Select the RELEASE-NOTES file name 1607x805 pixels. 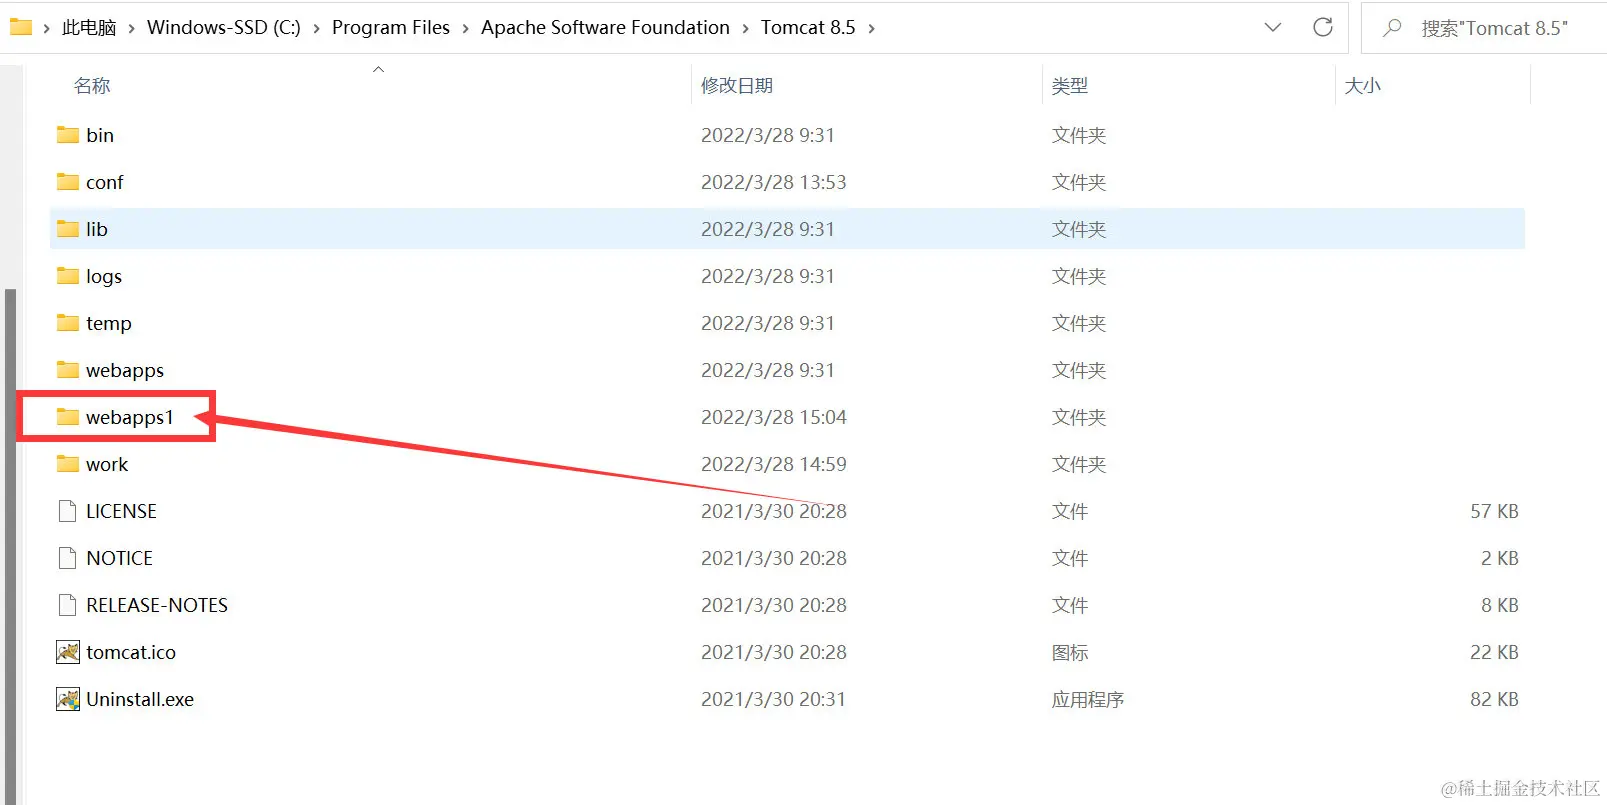pyautogui.click(x=157, y=605)
